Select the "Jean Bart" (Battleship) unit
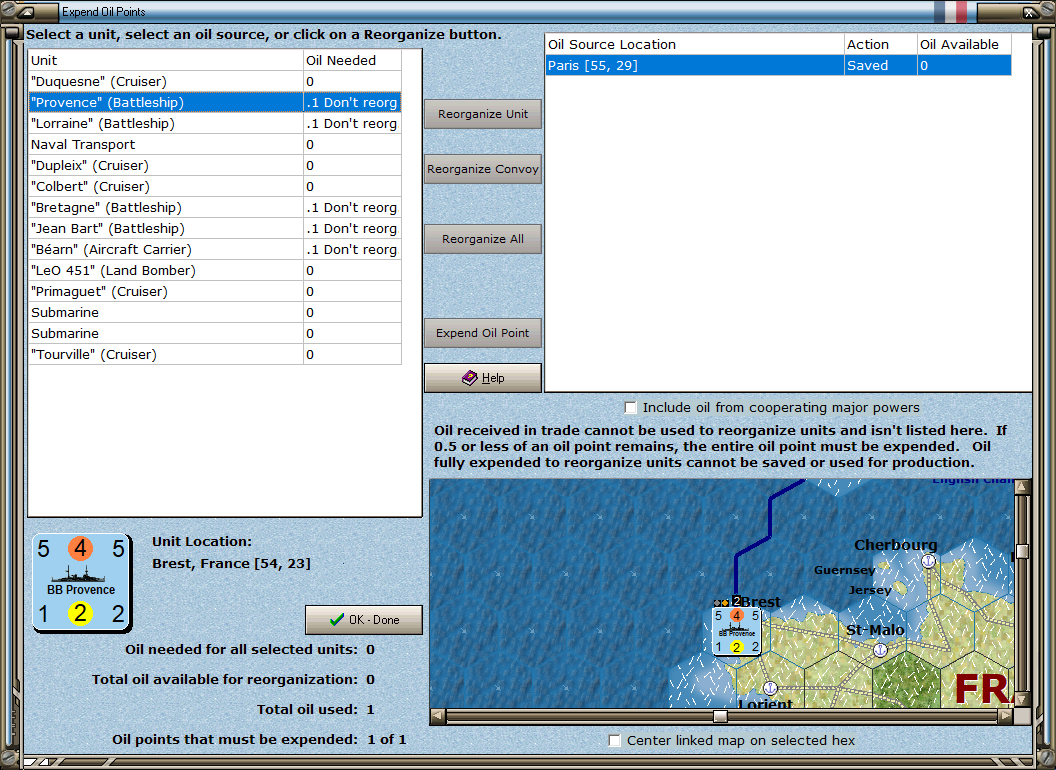The height and width of the screenshot is (770, 1056). [215, 228]
